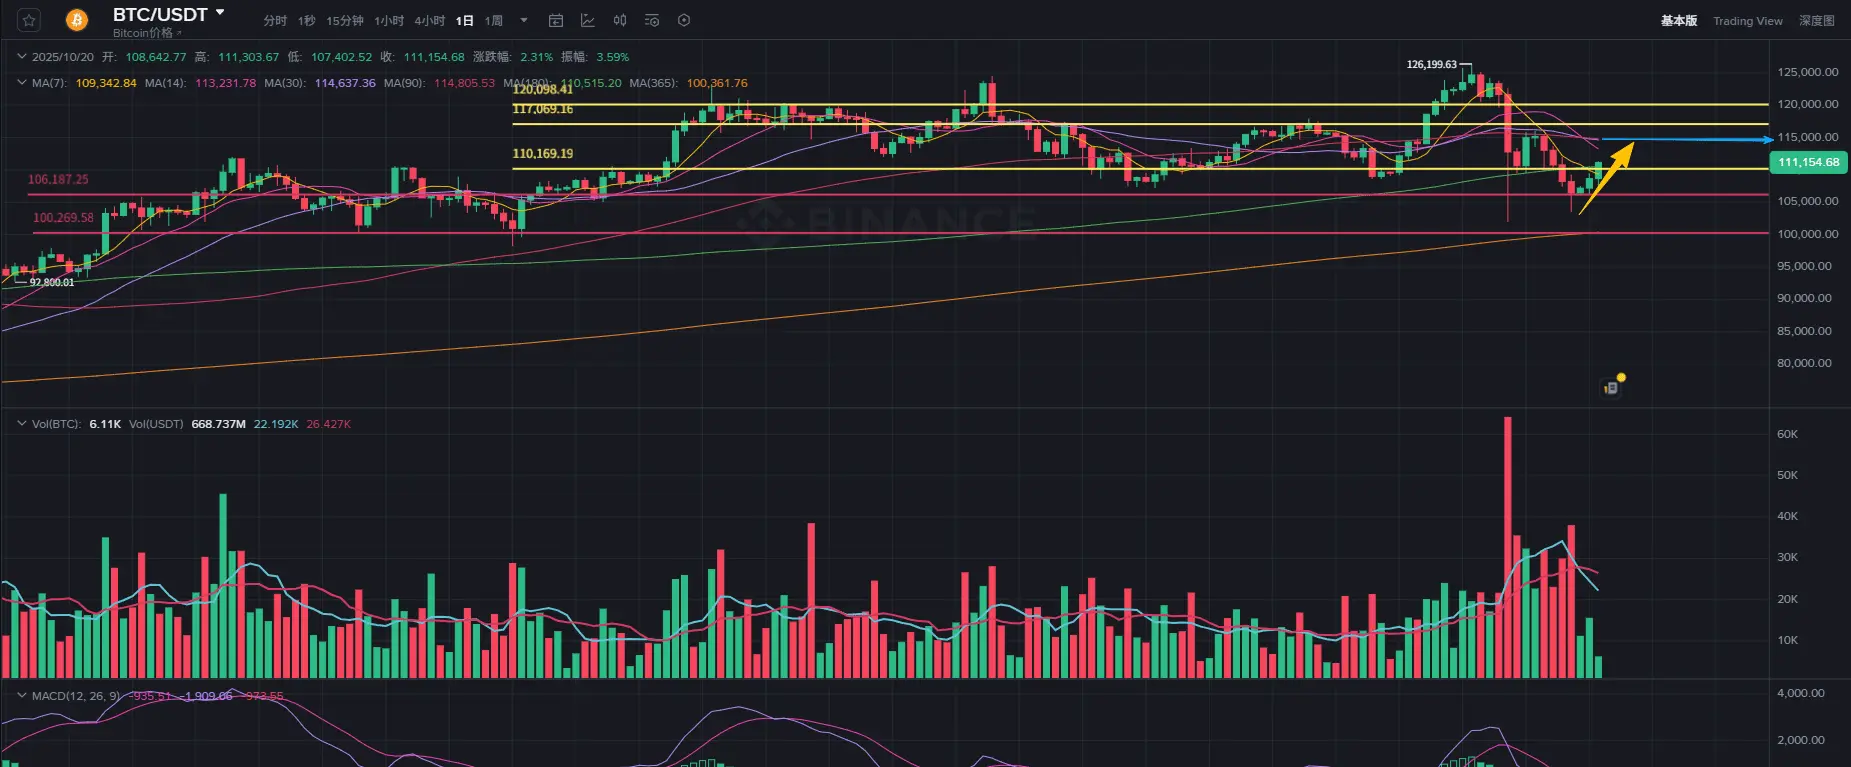This screenshot has height=767, width=1851.
Task: Switch to the 1小时 interval
Action: [x=389, y=20]
